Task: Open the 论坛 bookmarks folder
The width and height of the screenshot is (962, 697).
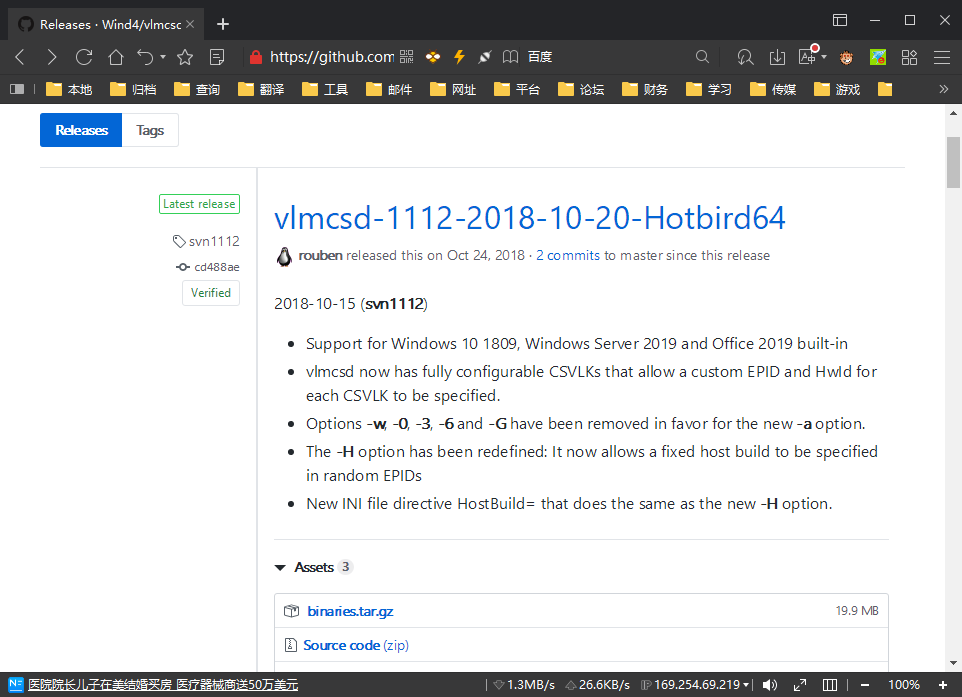Action: pyautogui.click(x=581, y=90)
